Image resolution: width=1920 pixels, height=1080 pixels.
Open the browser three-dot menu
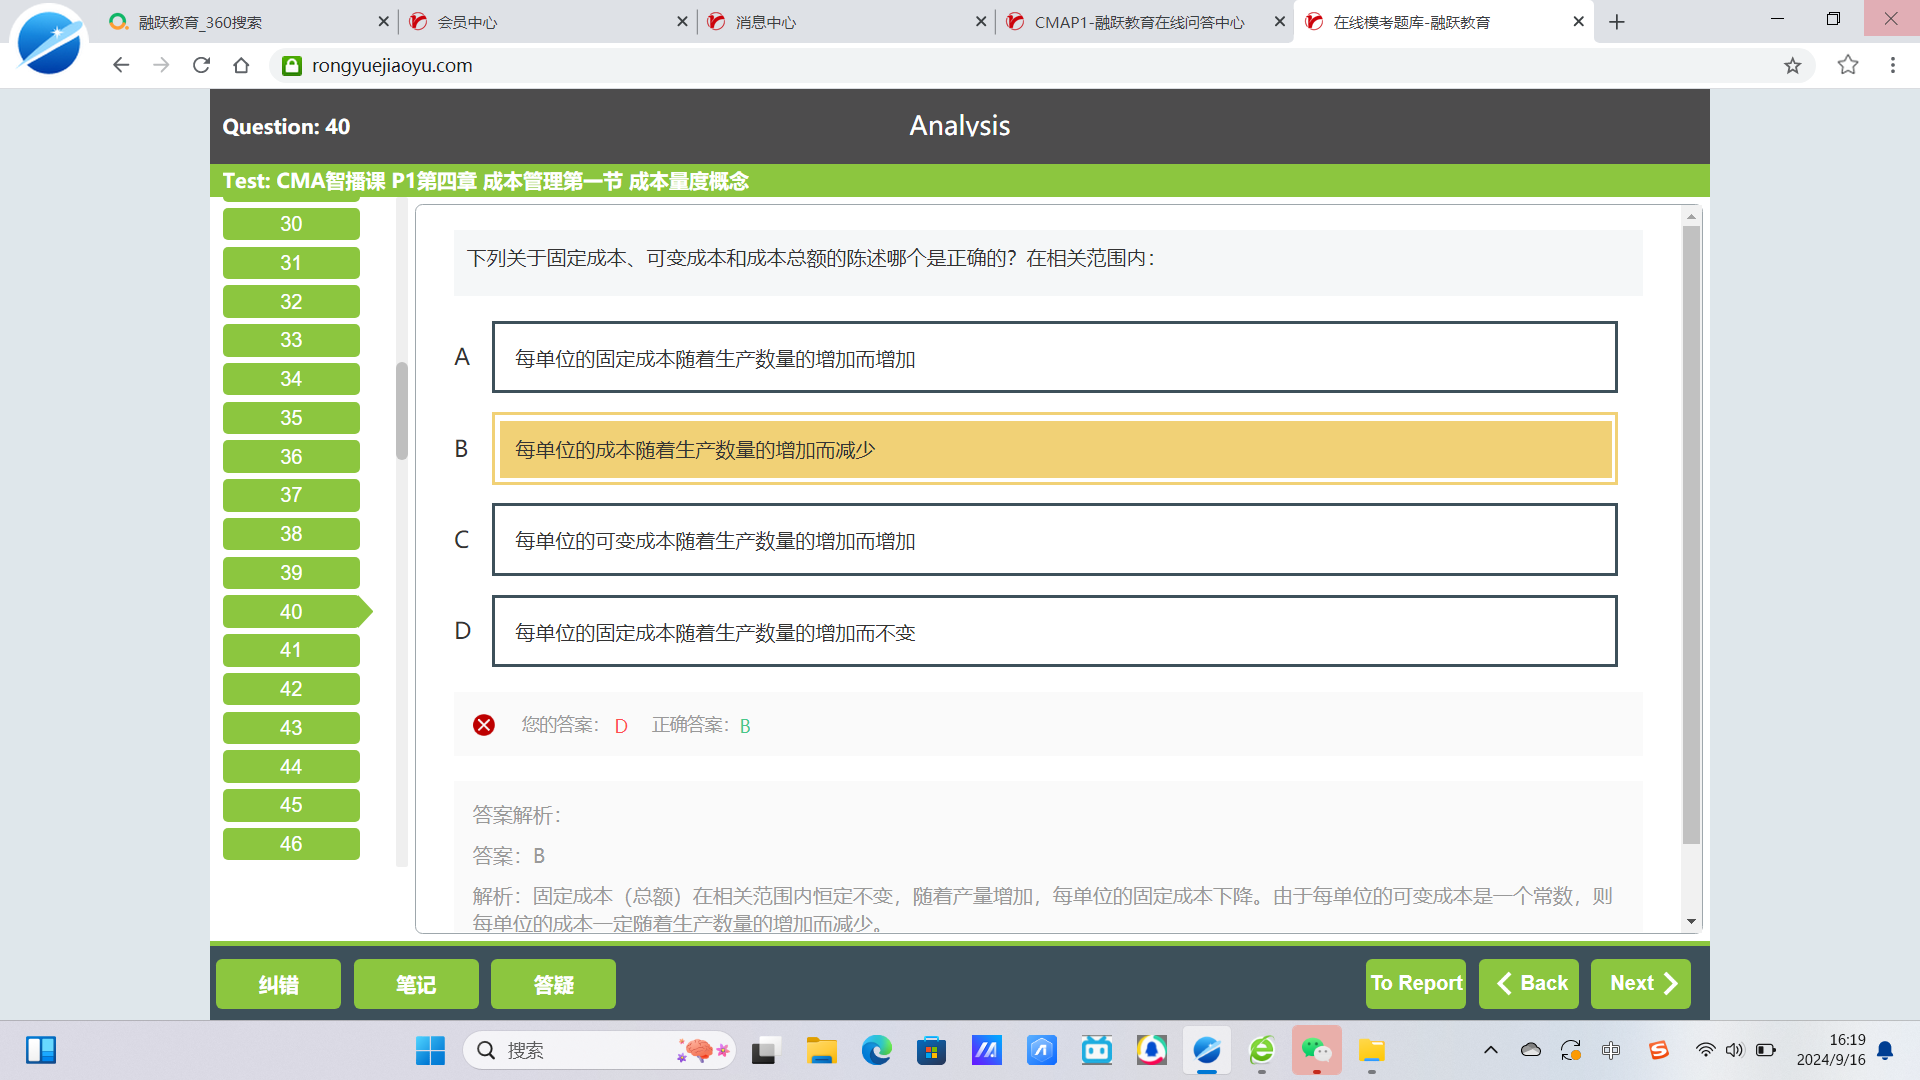(x=1892, y=65)
